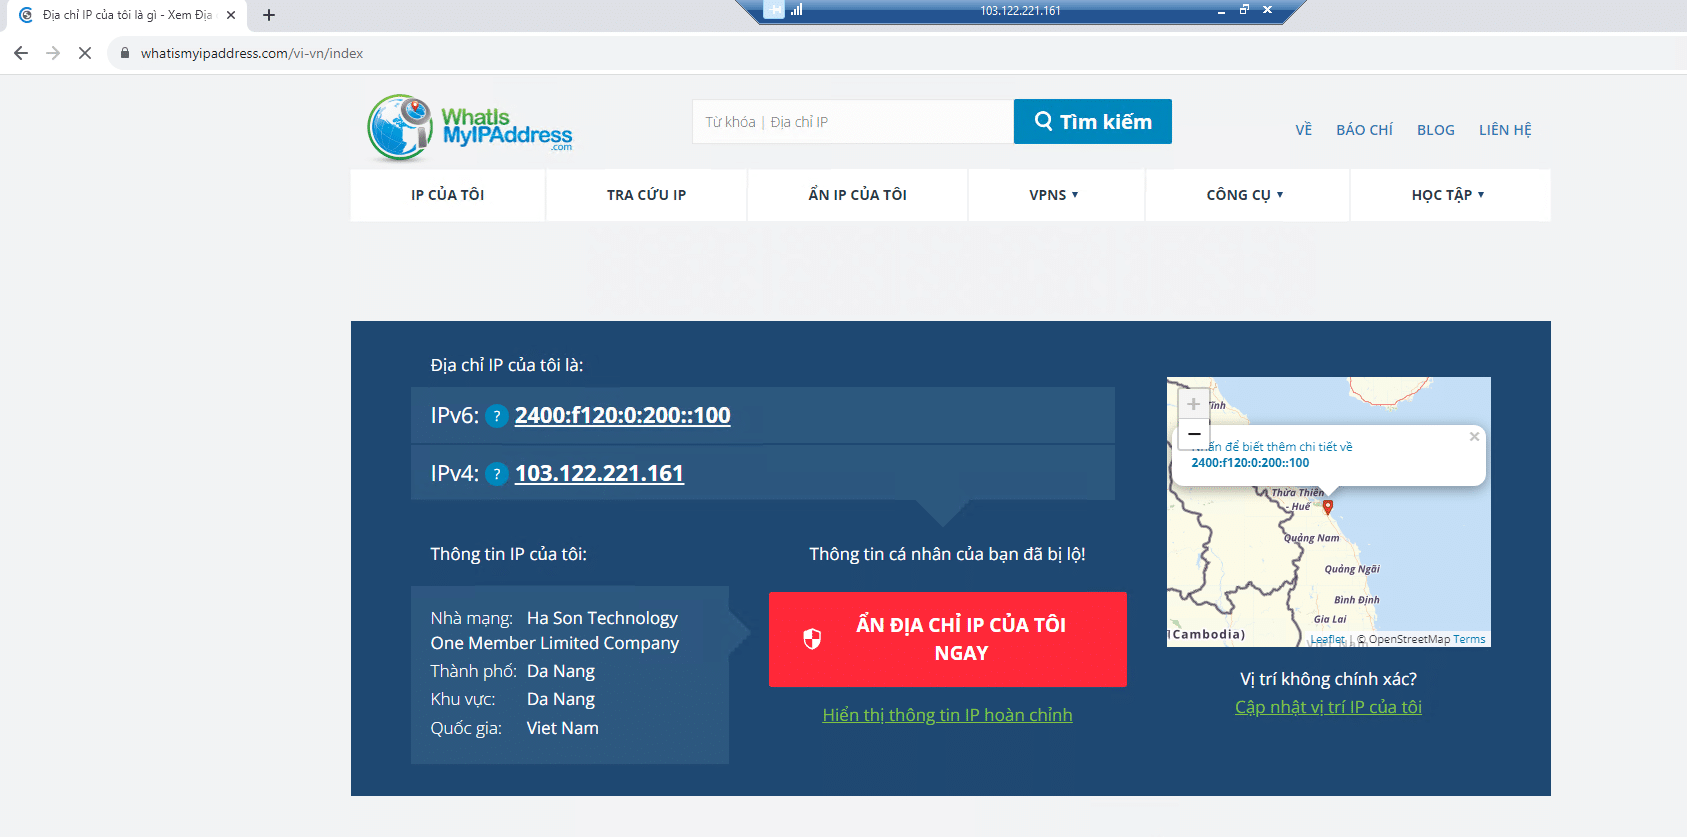Expand the VPNS dropdown menu
The image size is (1687, 837).
coord(1054,195)
